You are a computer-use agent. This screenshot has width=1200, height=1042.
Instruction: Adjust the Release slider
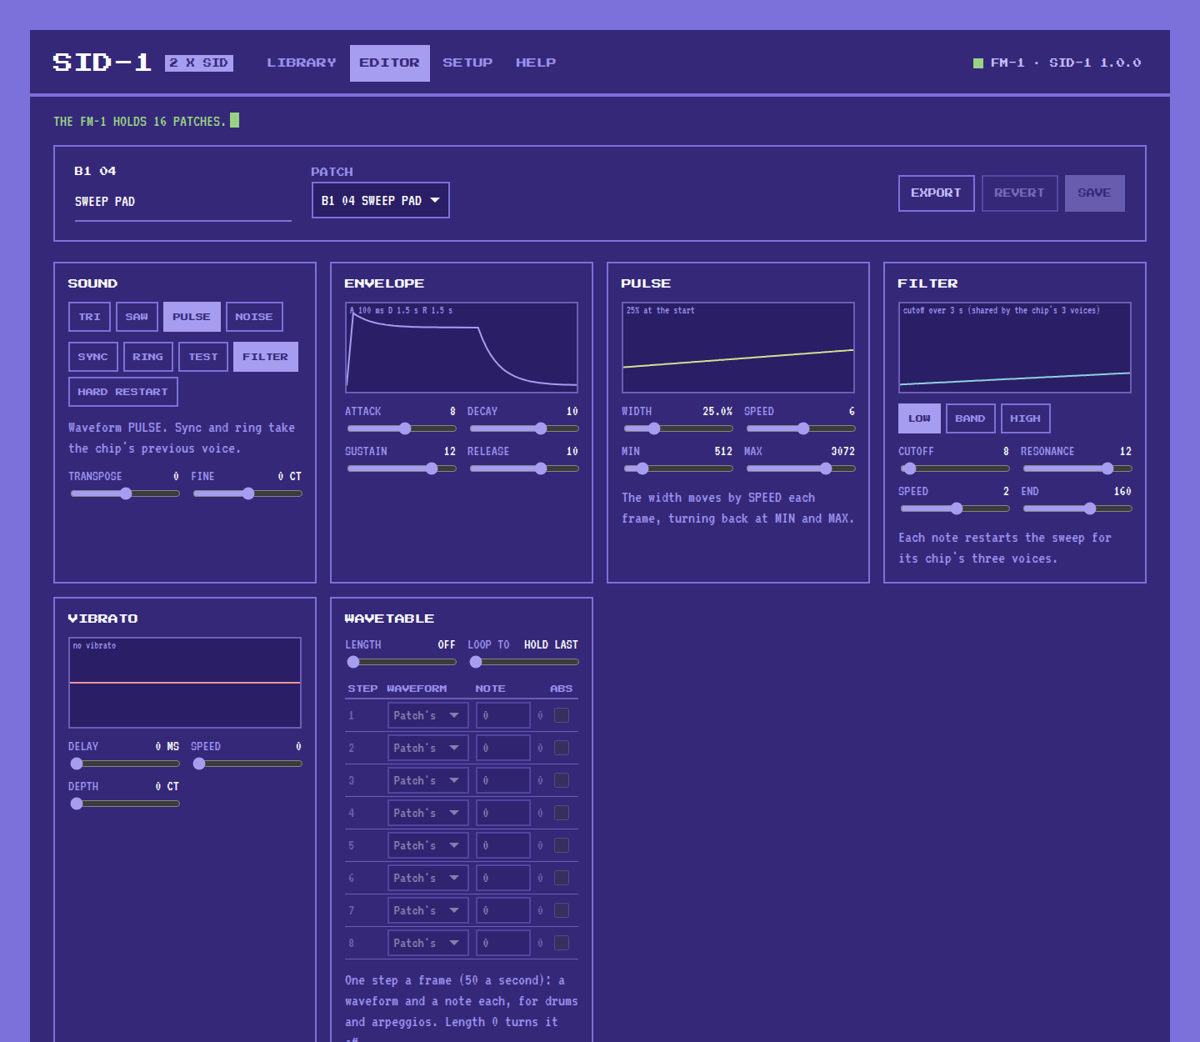(525, 468)
